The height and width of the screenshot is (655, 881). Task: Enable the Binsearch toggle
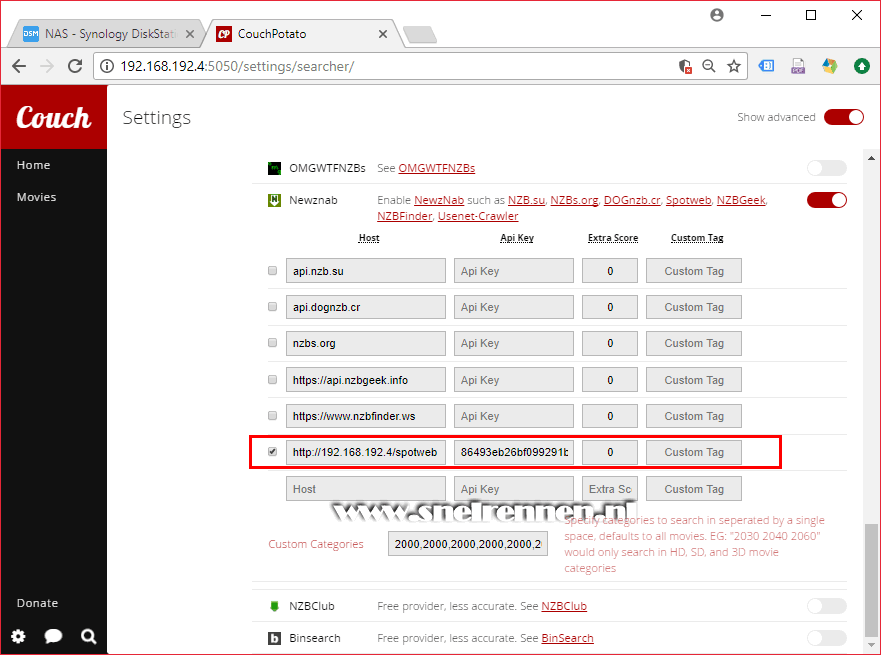click(x=826, y=638)
